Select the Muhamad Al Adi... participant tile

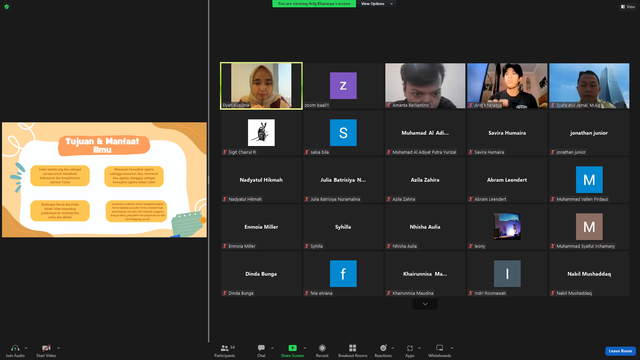coord(425,133)
